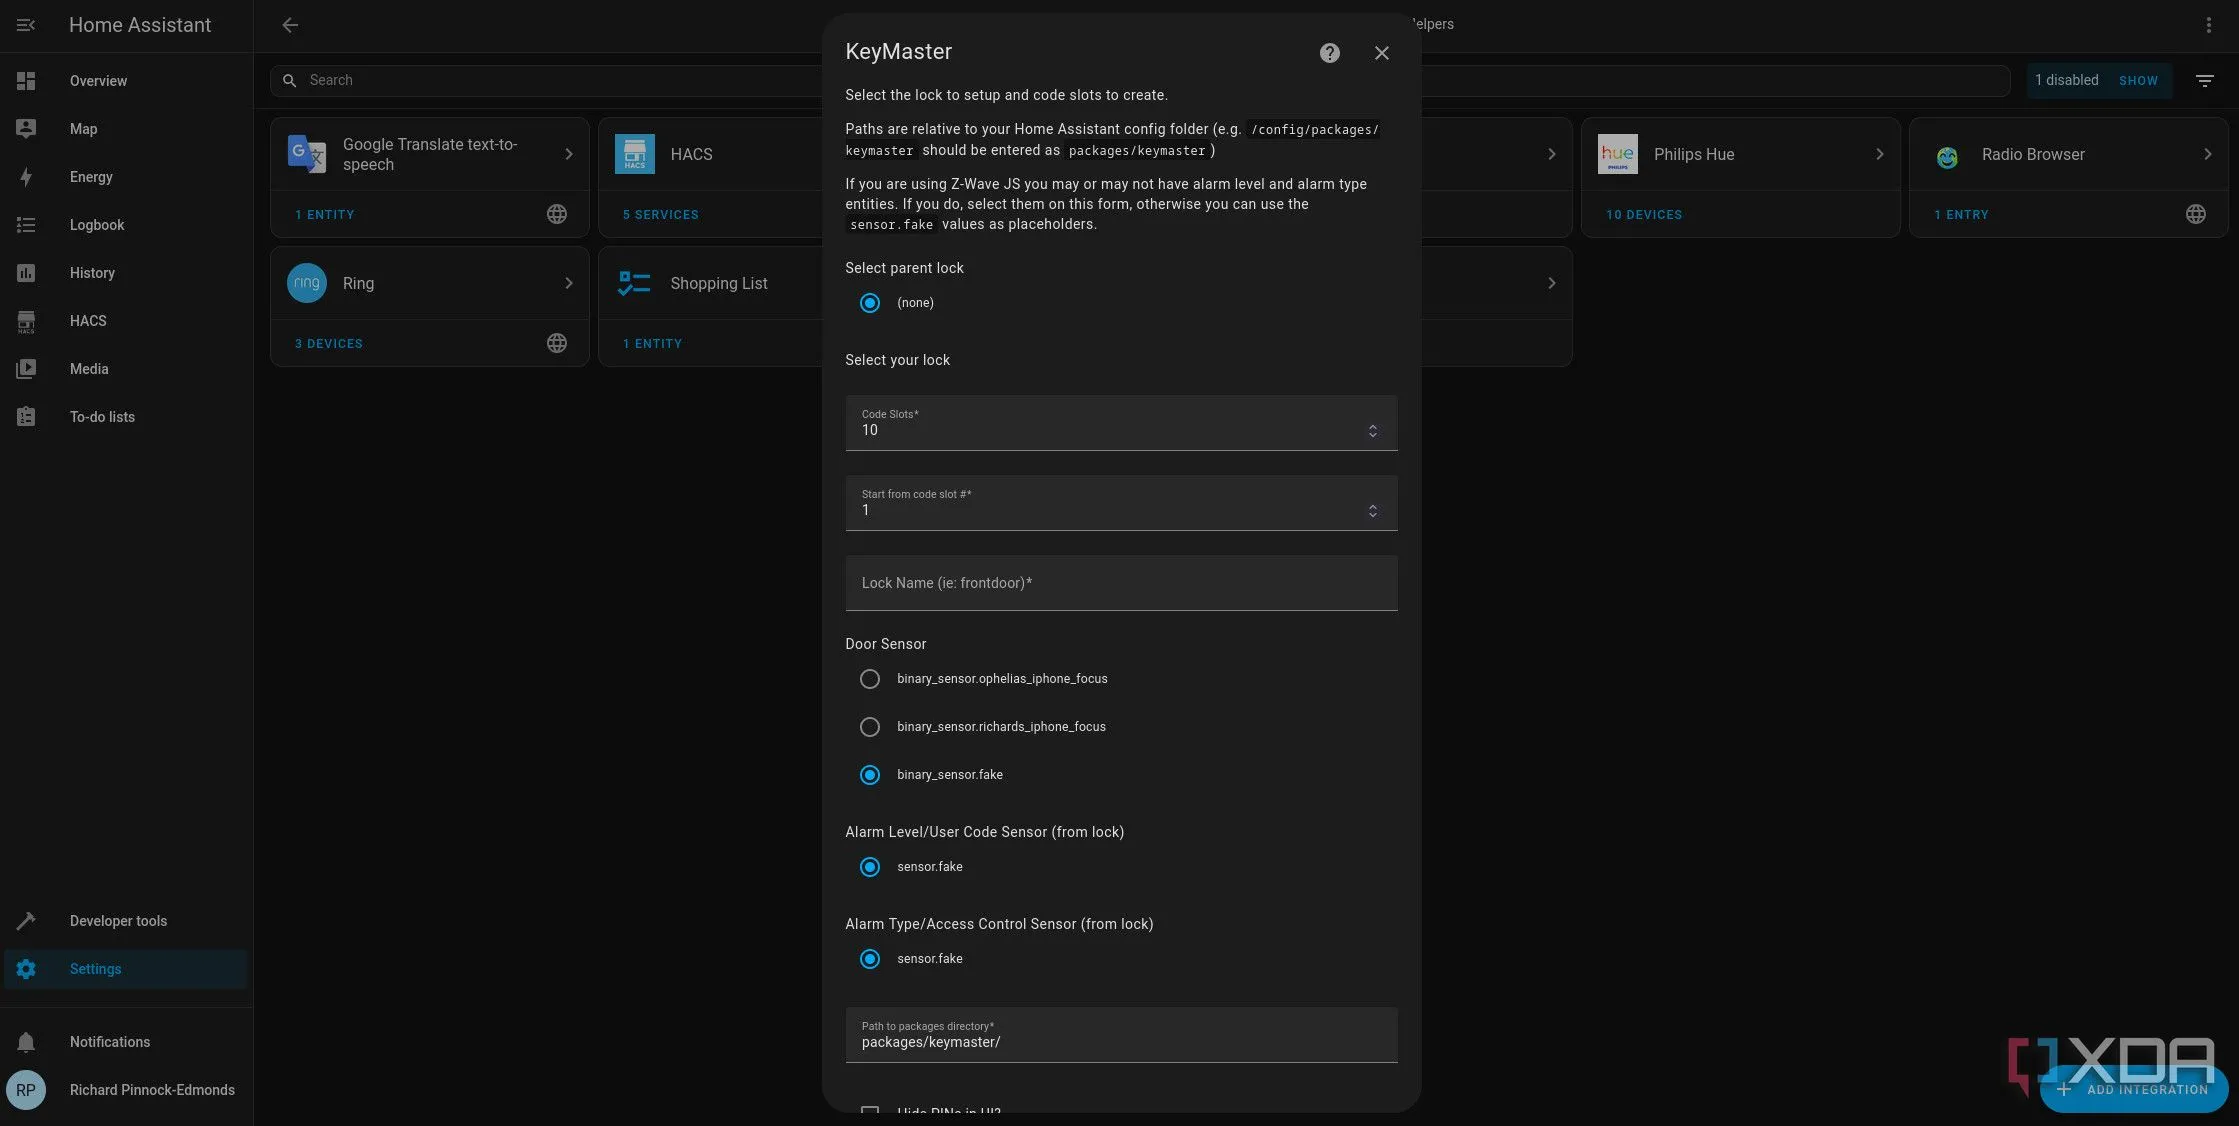Screen dimensions: 2239x1126
Task: Focus the Lock Name input field
Action: pos(1121,583)
